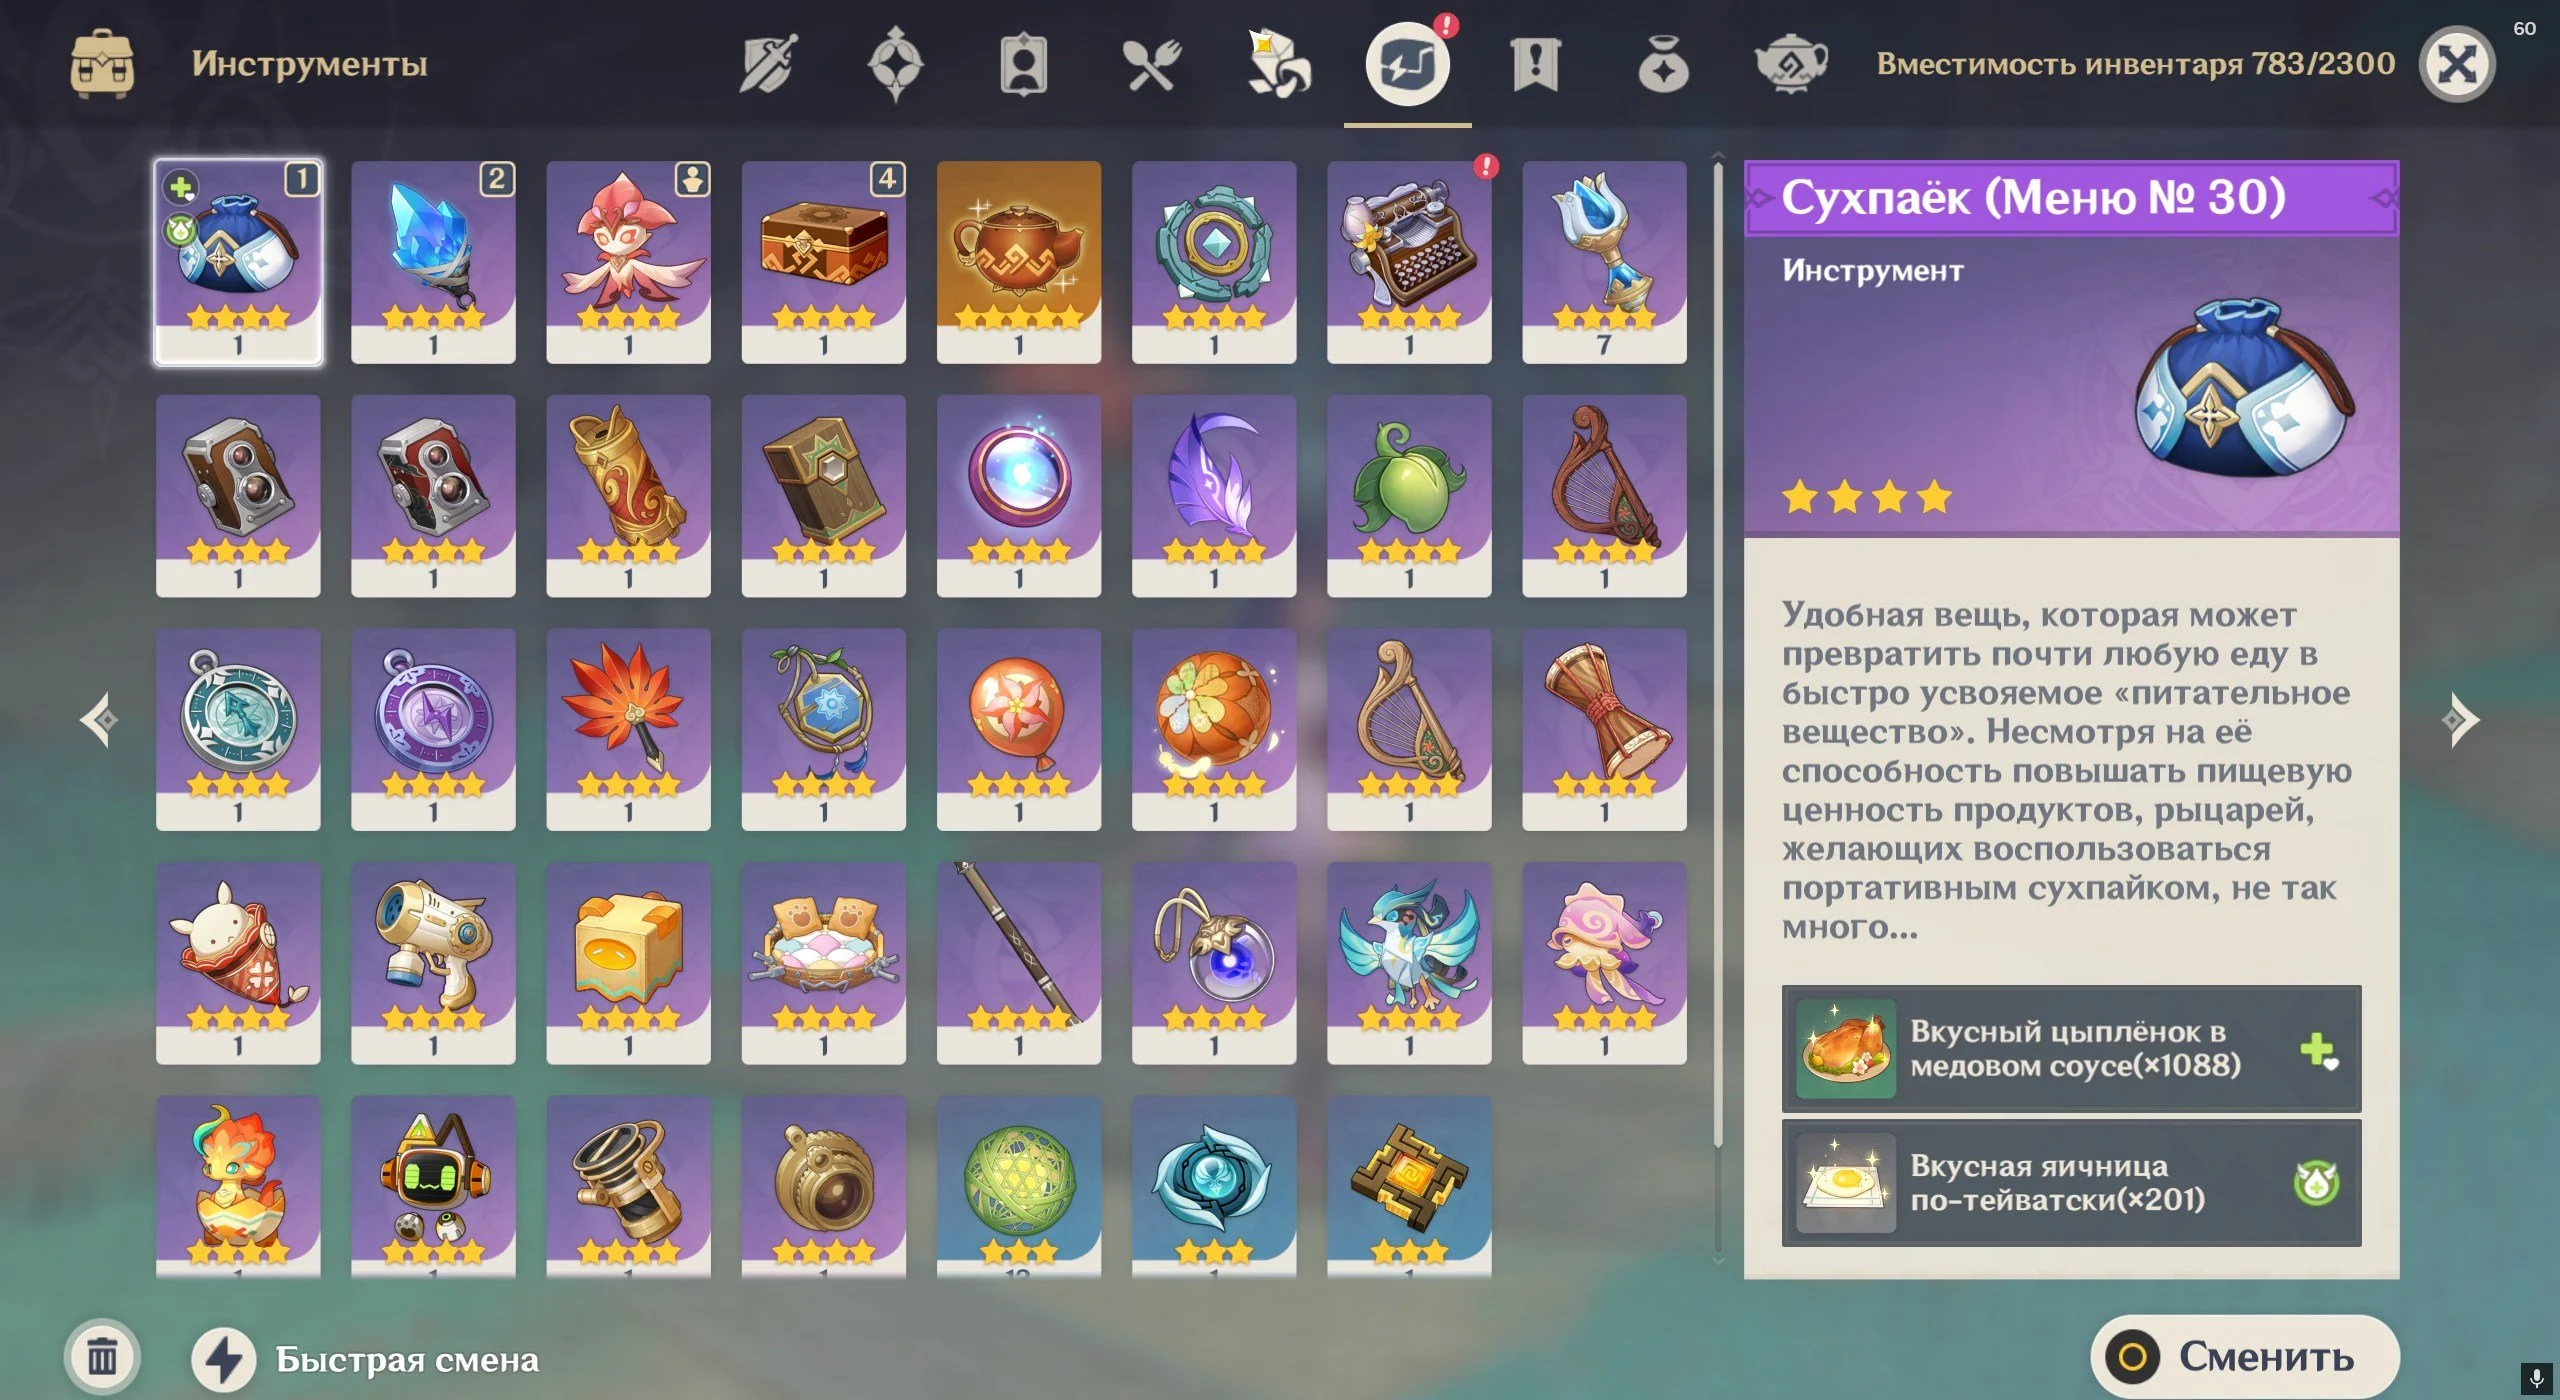Go to previous page with left arrow
Image resolution: width=2560 pixels, height=1400 pixels.
pyautogui.click(x=99, y=720)
